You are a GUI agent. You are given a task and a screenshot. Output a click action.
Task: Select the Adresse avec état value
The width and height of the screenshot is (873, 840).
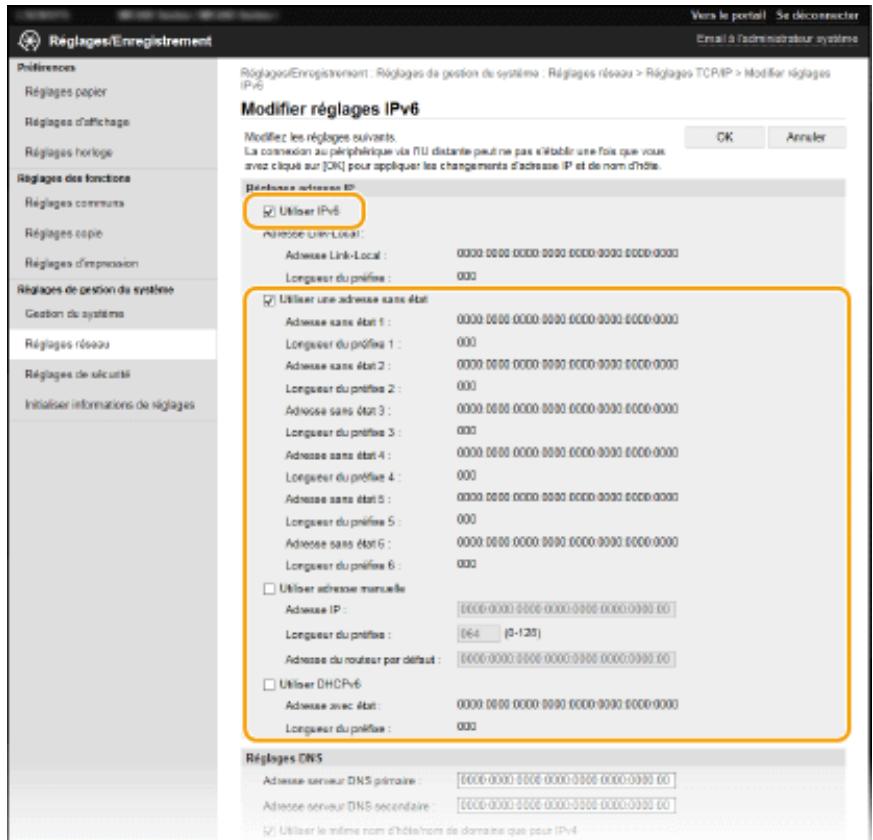[x=567, y=705]
